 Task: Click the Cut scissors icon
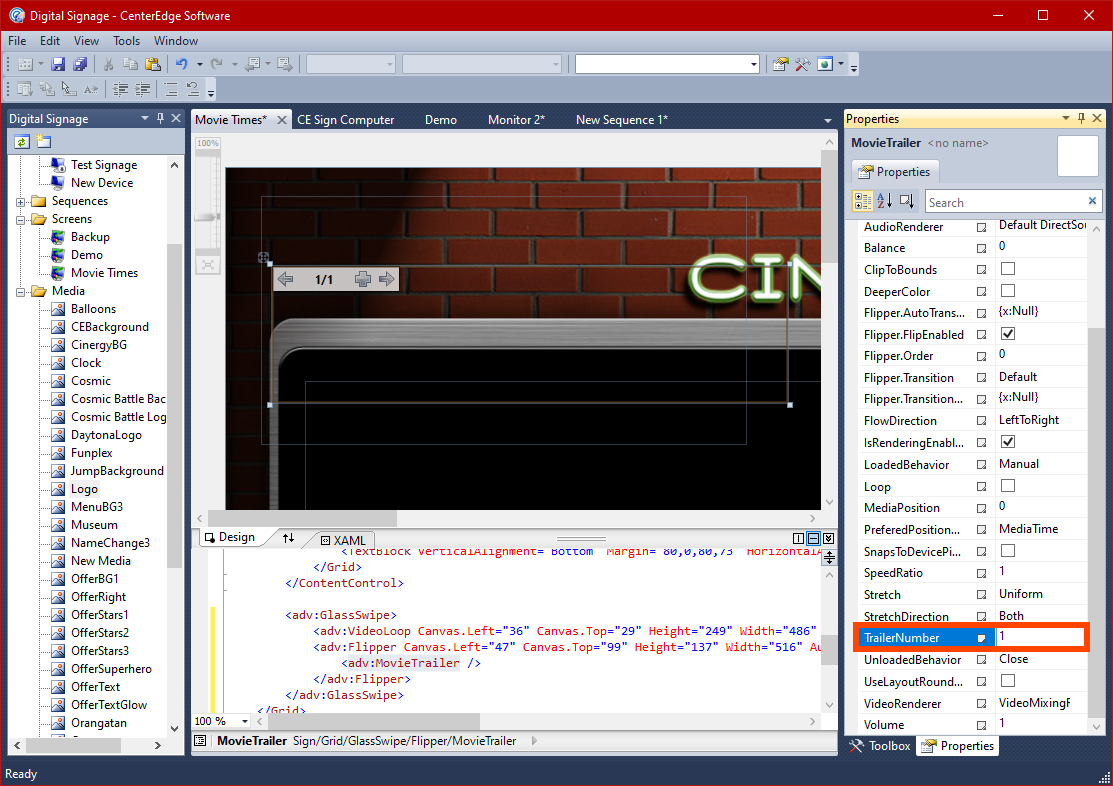[x=108, y=65]
